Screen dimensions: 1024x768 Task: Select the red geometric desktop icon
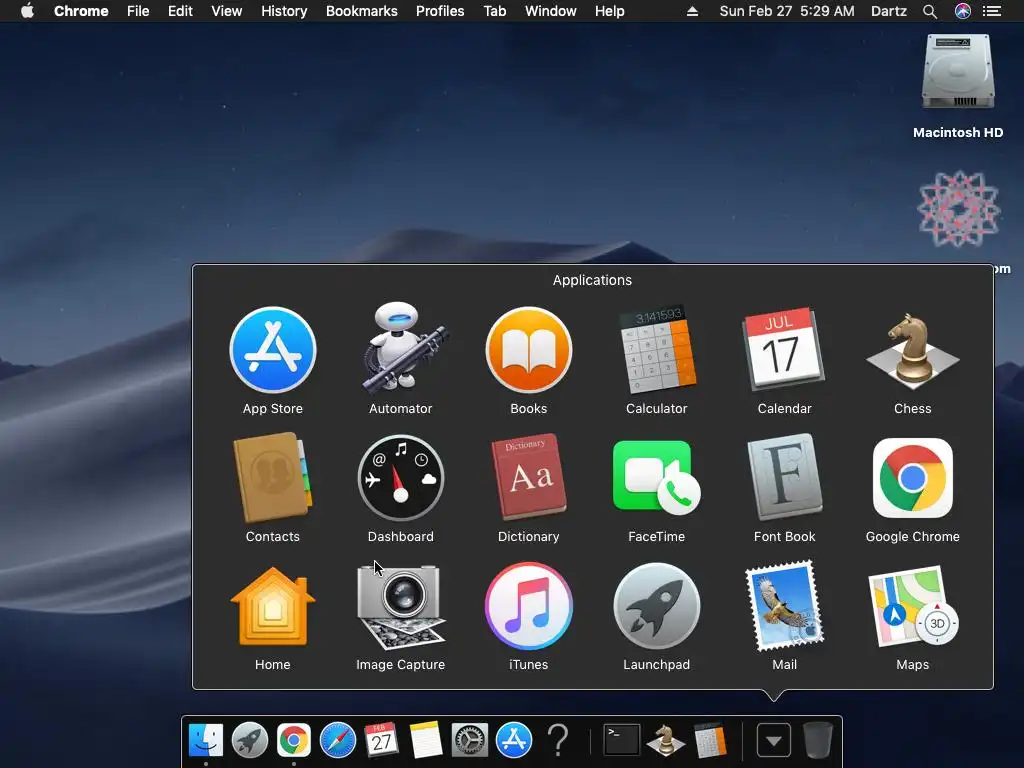(x=958, y=209)
